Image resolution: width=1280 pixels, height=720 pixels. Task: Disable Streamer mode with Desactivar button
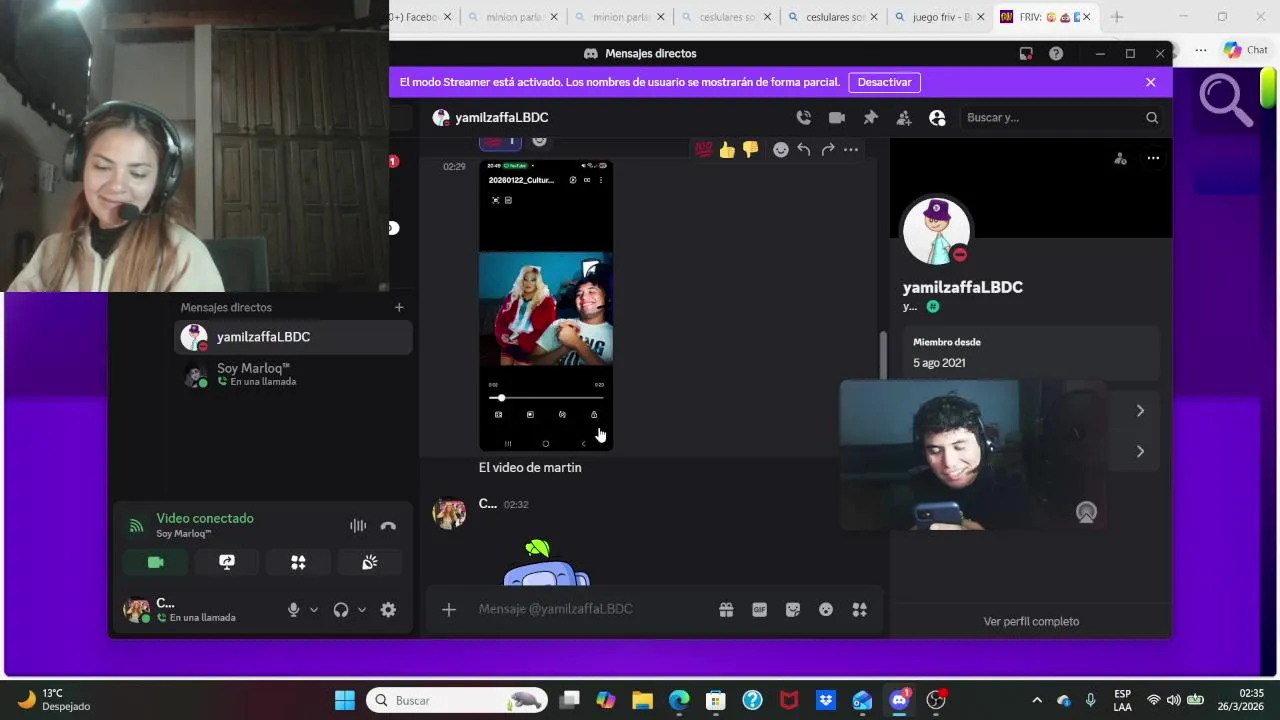885,82
